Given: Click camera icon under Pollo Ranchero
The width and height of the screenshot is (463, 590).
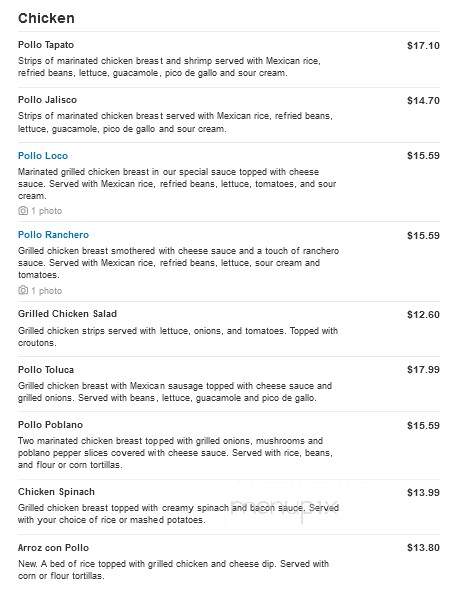Looking at the screenshot, I should [23, 290].
